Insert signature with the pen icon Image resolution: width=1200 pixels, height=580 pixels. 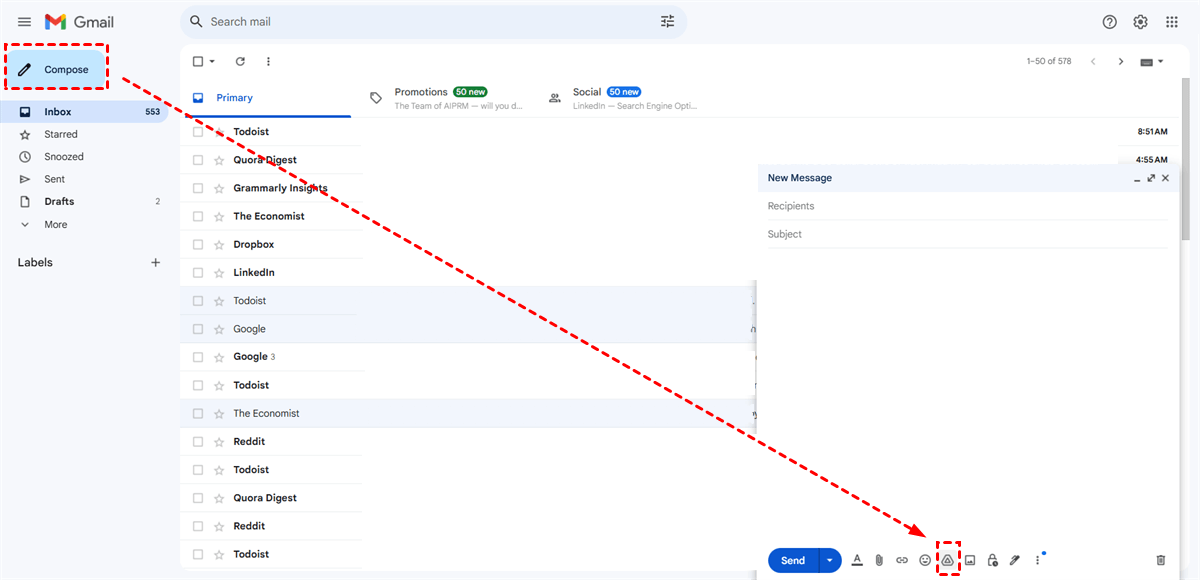tap(1015, 560)
